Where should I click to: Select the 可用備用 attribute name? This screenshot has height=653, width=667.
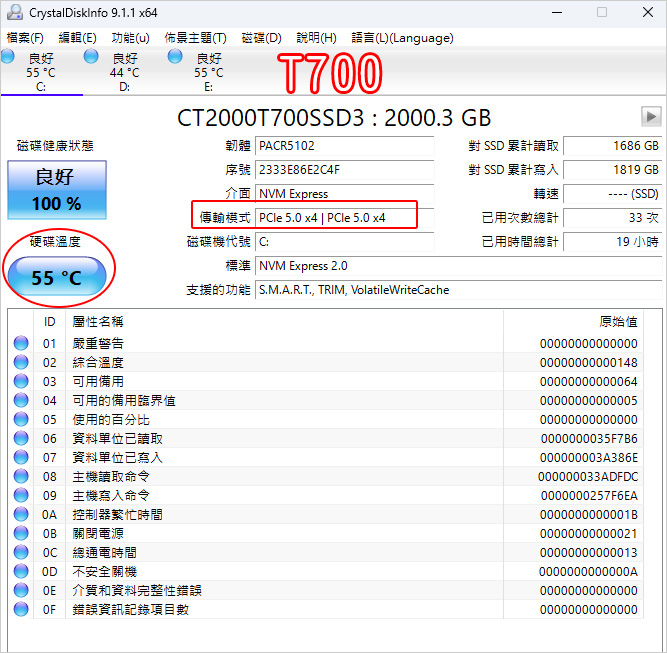(98, 381)
